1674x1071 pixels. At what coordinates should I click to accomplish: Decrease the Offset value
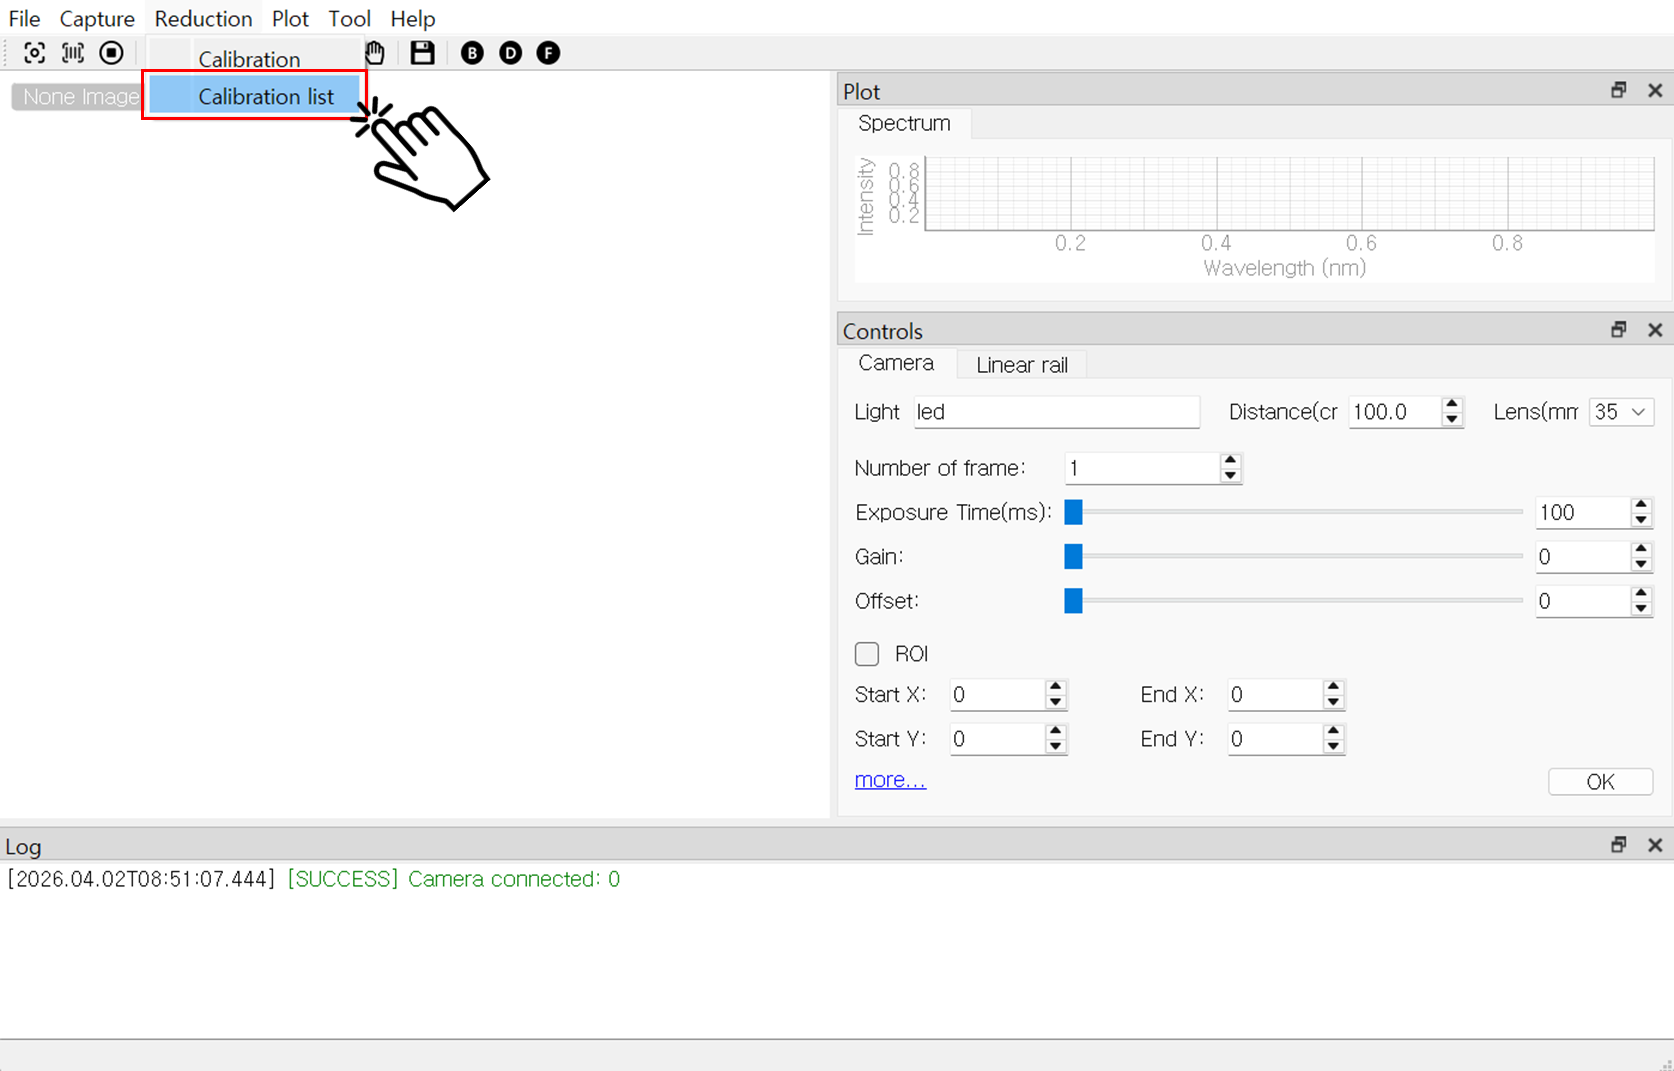1641,609
